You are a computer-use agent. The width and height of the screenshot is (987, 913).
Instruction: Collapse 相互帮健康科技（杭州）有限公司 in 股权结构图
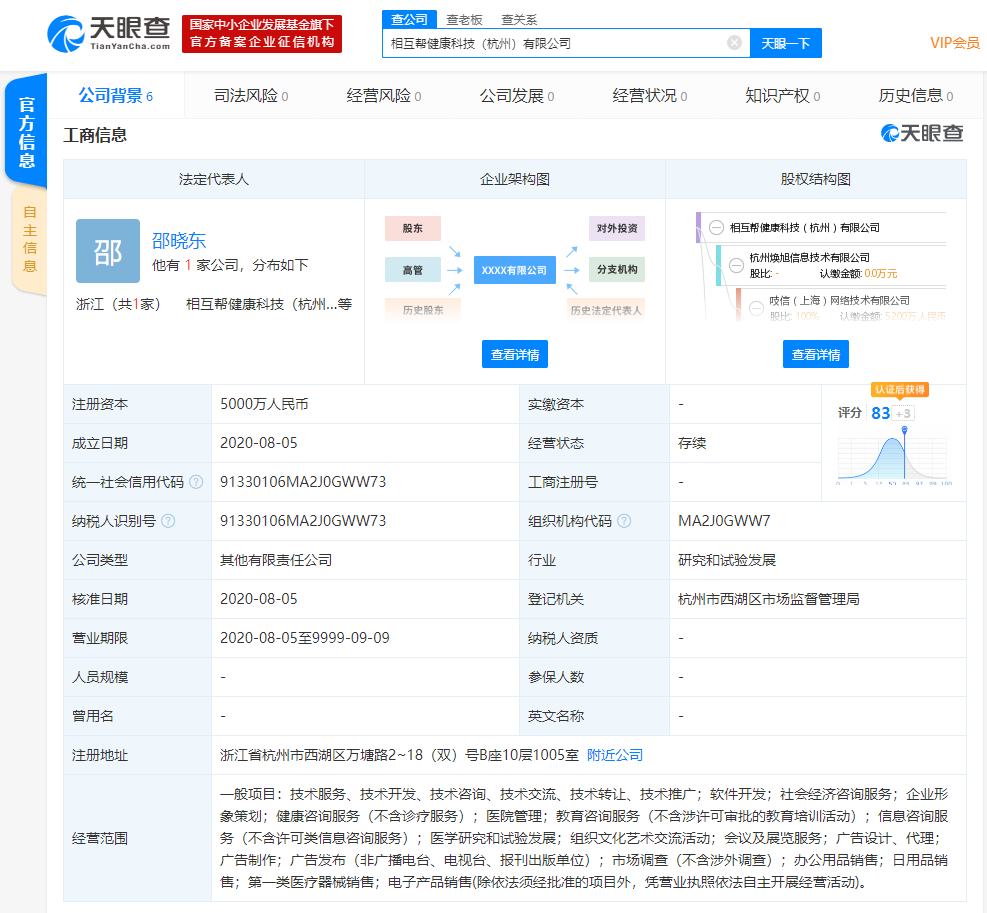(x=714, y=227)
